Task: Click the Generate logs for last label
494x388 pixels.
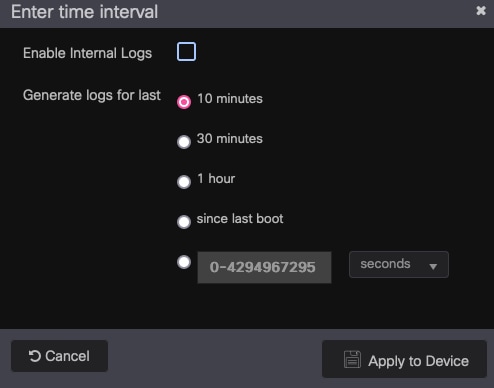Action: pyautogui.click(x=92, y=95)
